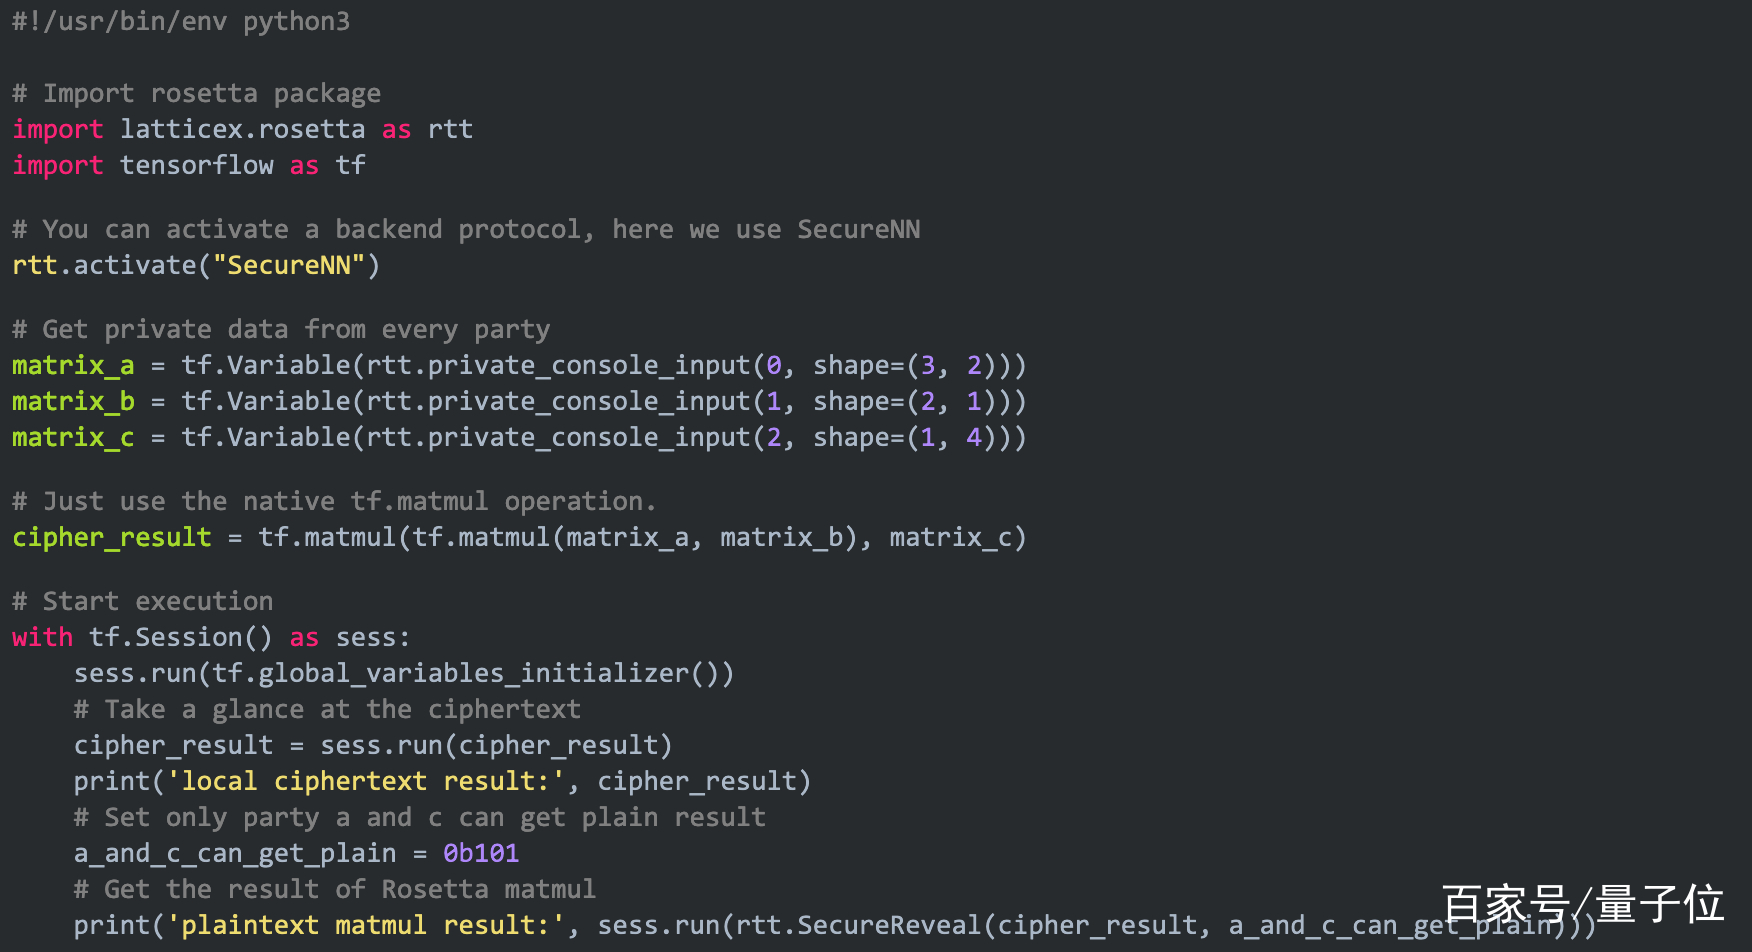The height and width of the screenshot is (952, 1752).
Task: Place cursor on 'latticex.rosetta' import text
Action: tap(243, 129)
